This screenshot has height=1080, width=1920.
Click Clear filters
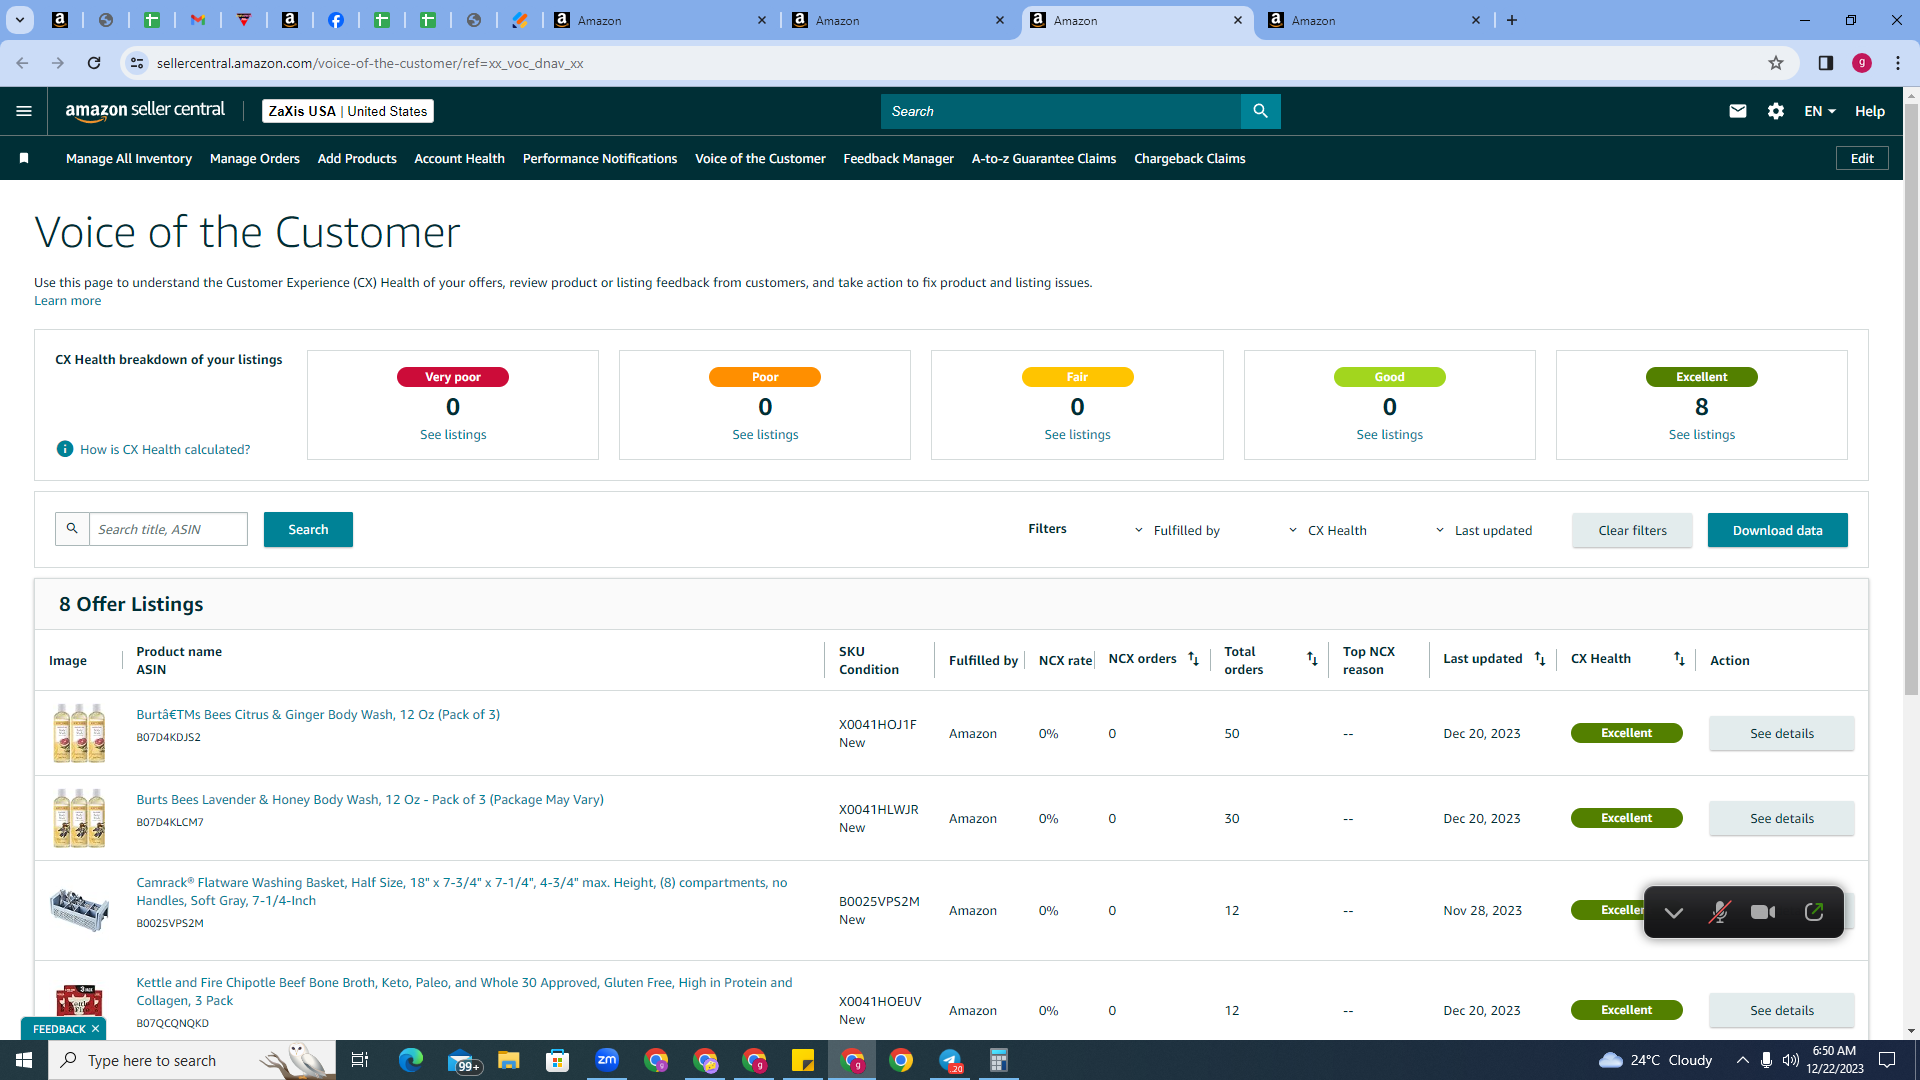(x=1632, y=530)
